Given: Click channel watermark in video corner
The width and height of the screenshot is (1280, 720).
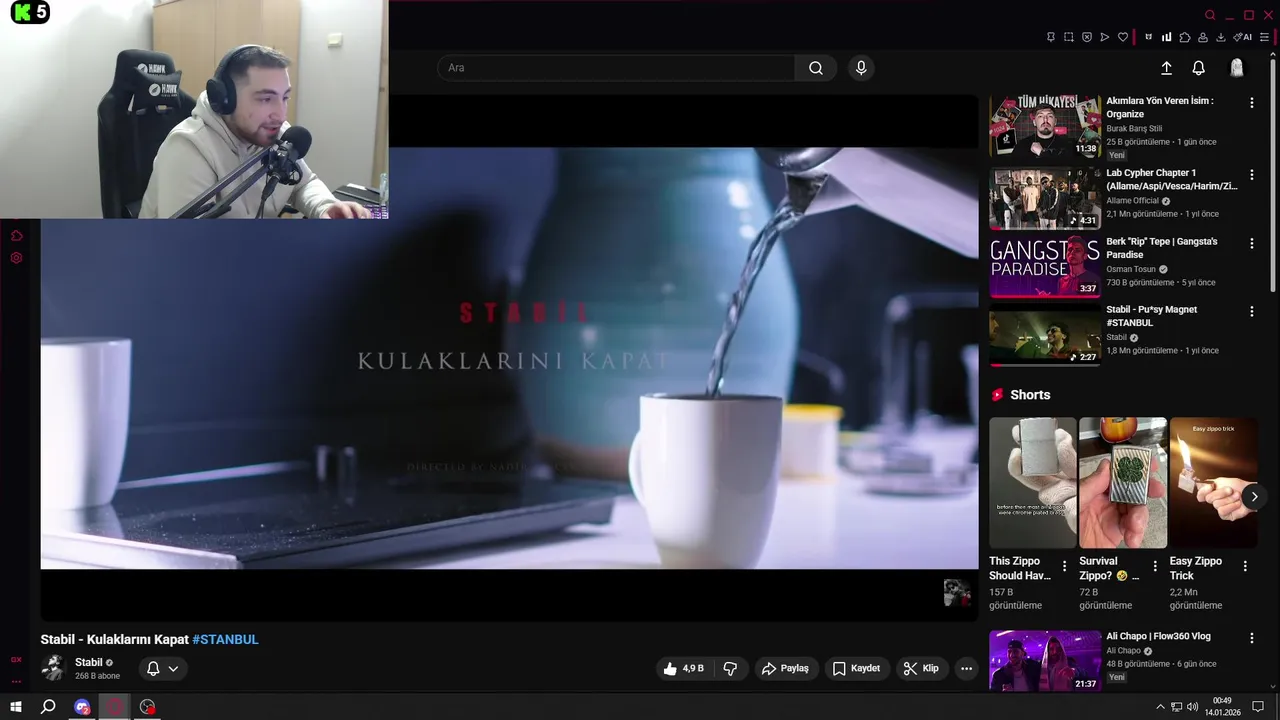Looking at the screenshot, I should (x=957, y=592).
